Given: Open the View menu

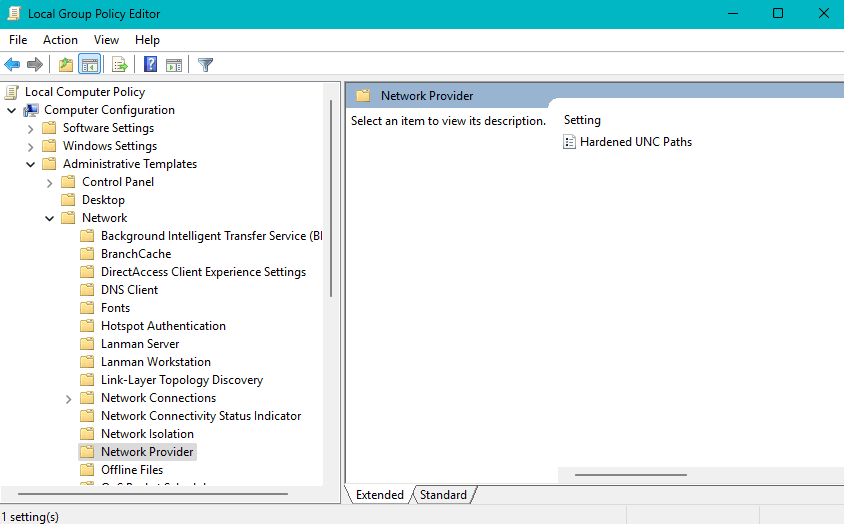Looking at the screenshot, I should coord(106,40).
